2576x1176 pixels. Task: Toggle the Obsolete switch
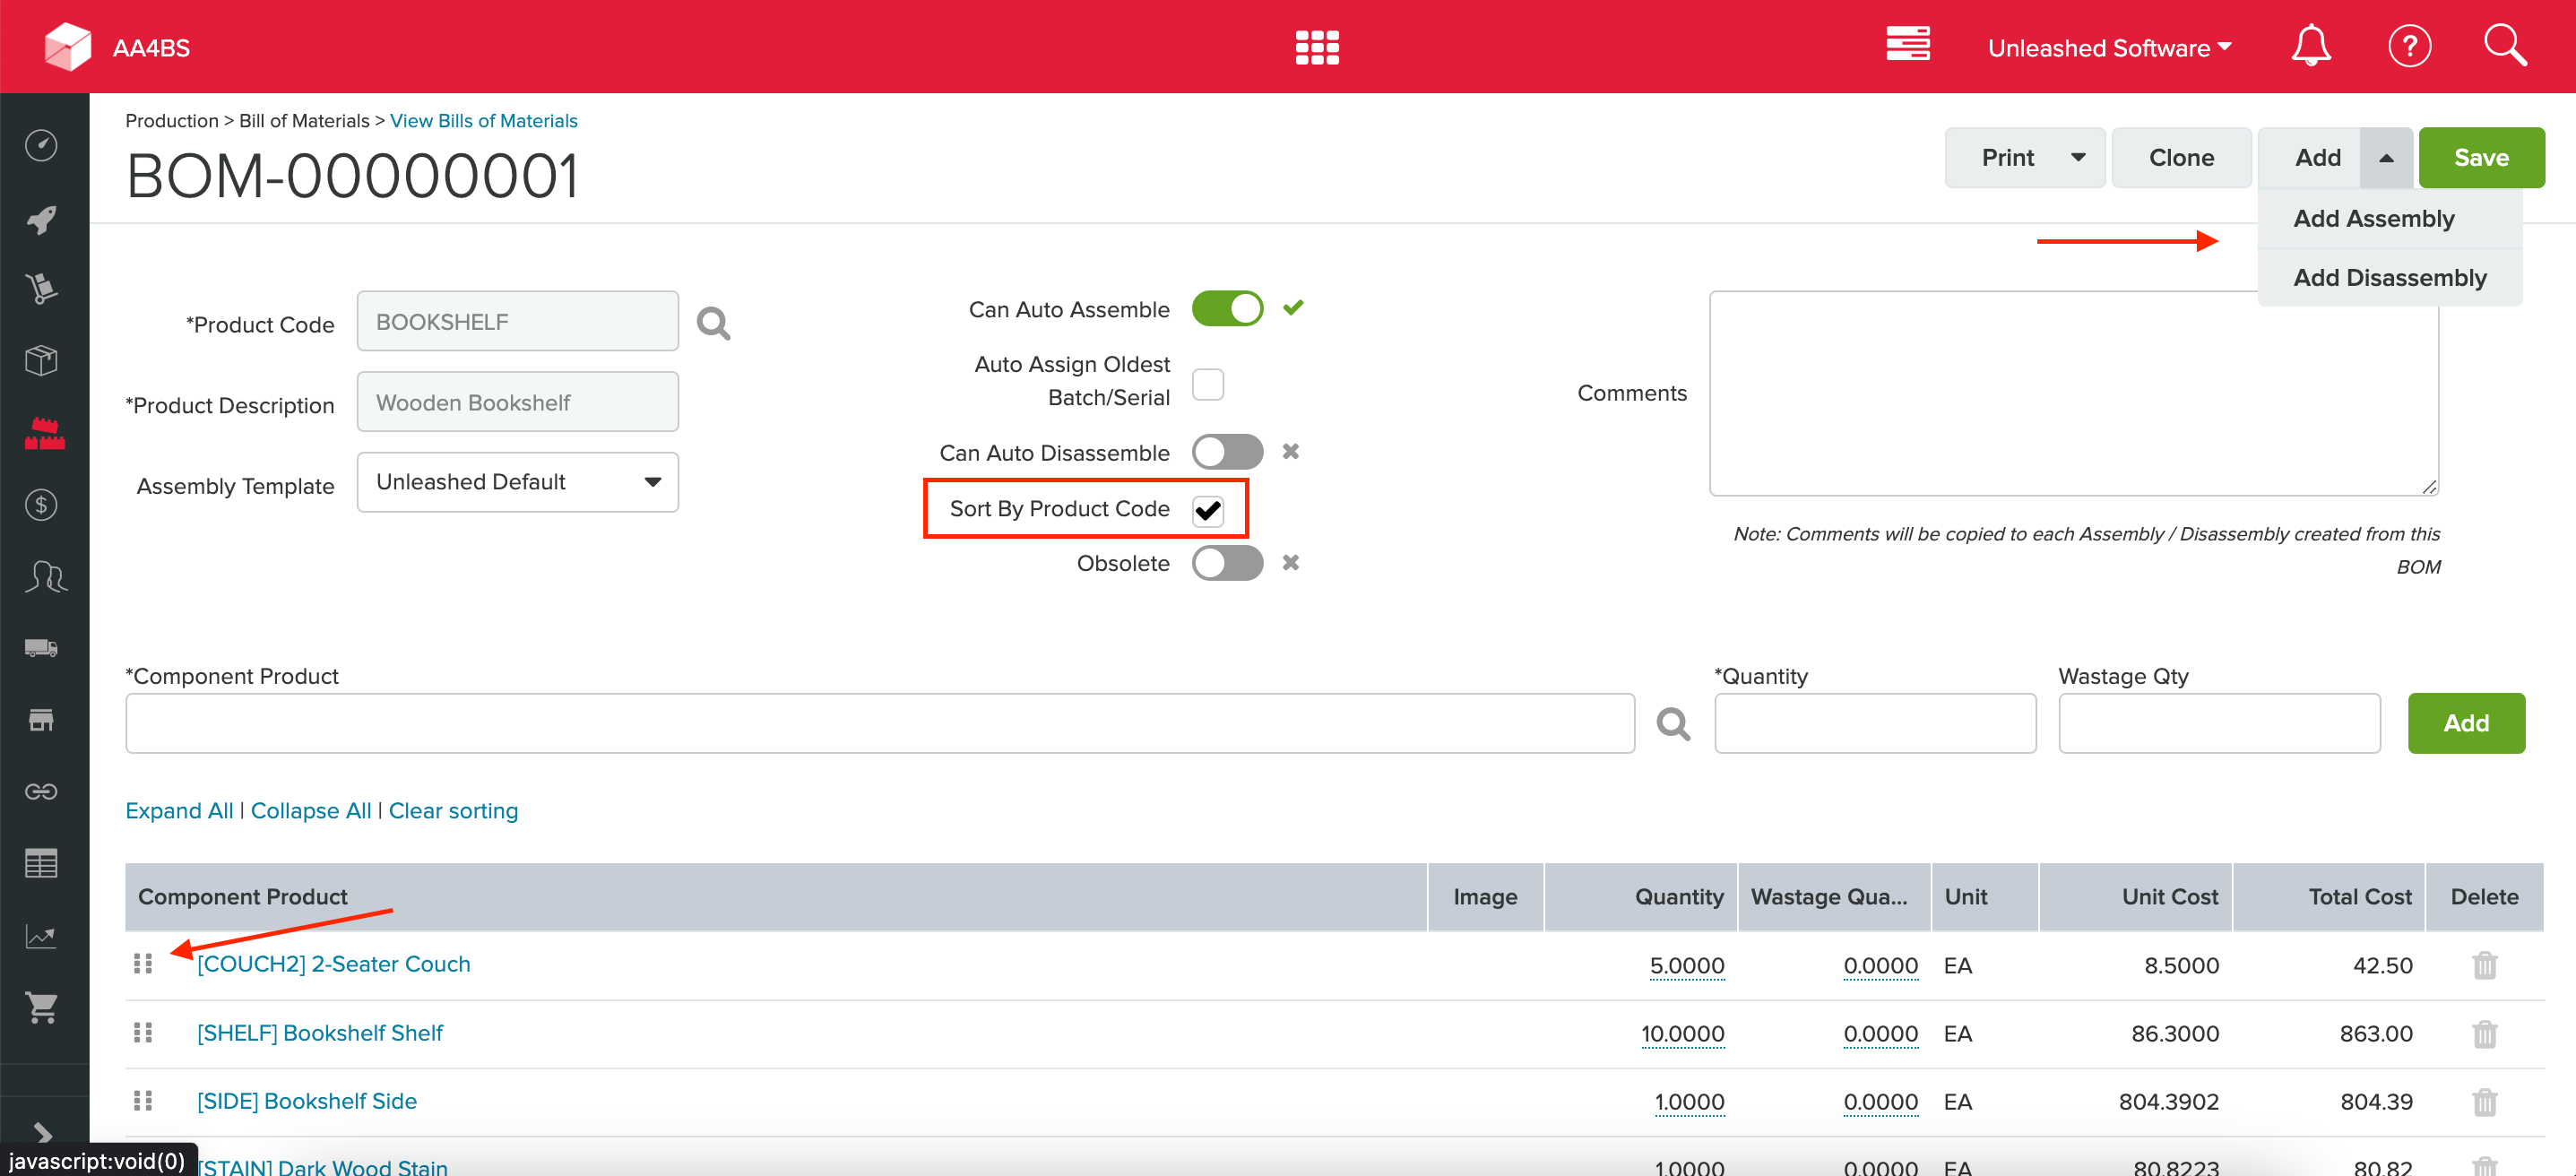click(x=1227, y=562)
